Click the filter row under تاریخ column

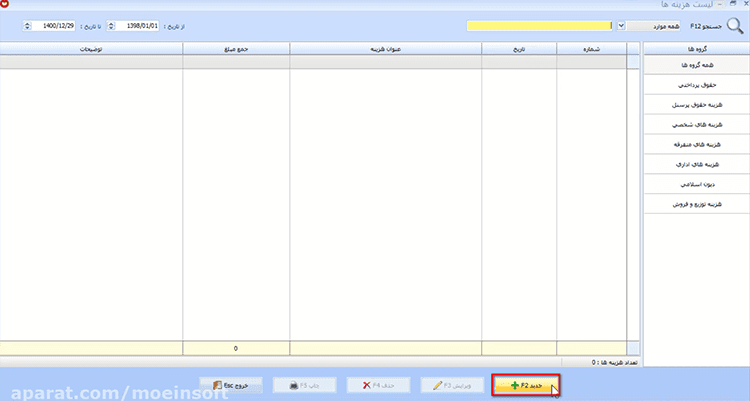519,62
